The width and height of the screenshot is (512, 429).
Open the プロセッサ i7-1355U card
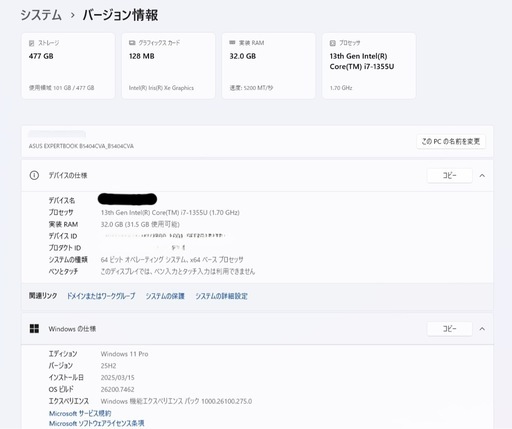tap(369, 66)
